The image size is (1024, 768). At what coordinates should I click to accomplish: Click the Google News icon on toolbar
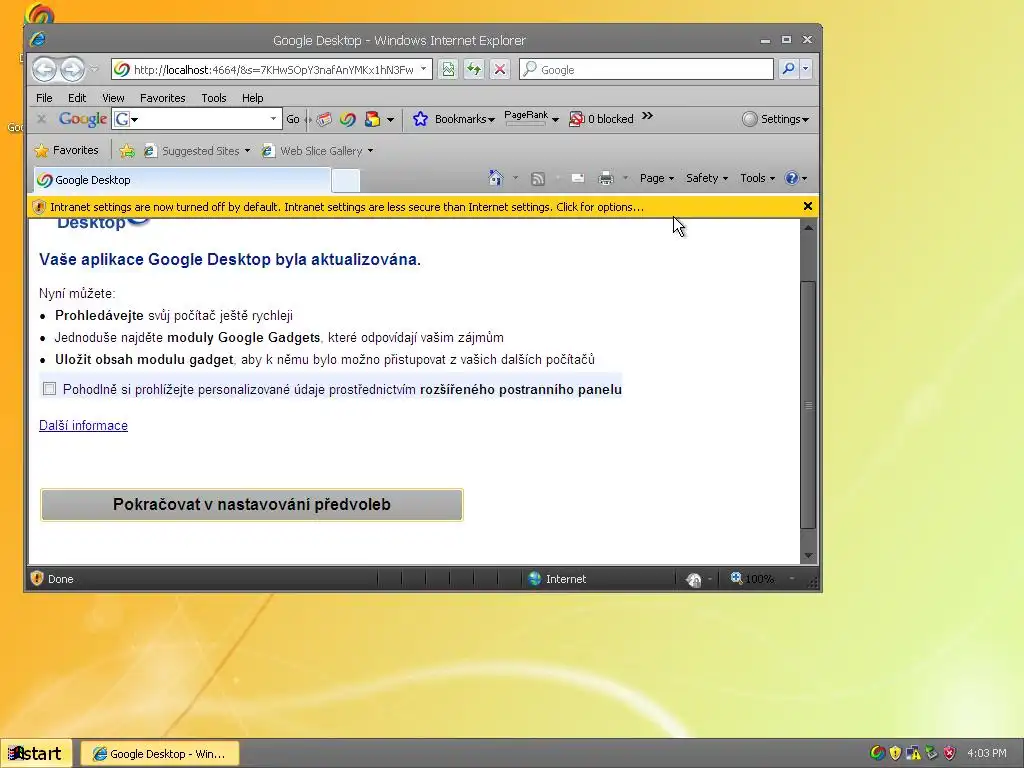tap(324, 119)
